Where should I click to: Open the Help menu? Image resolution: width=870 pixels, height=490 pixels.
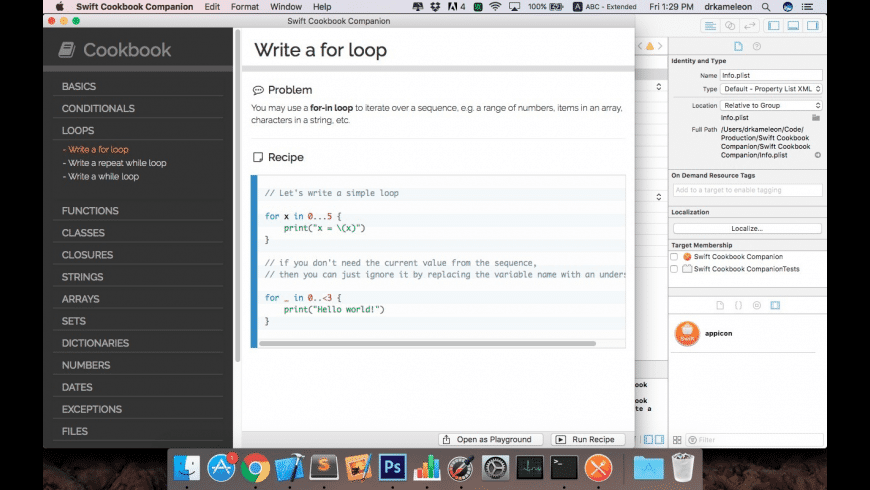coord(322,7)
